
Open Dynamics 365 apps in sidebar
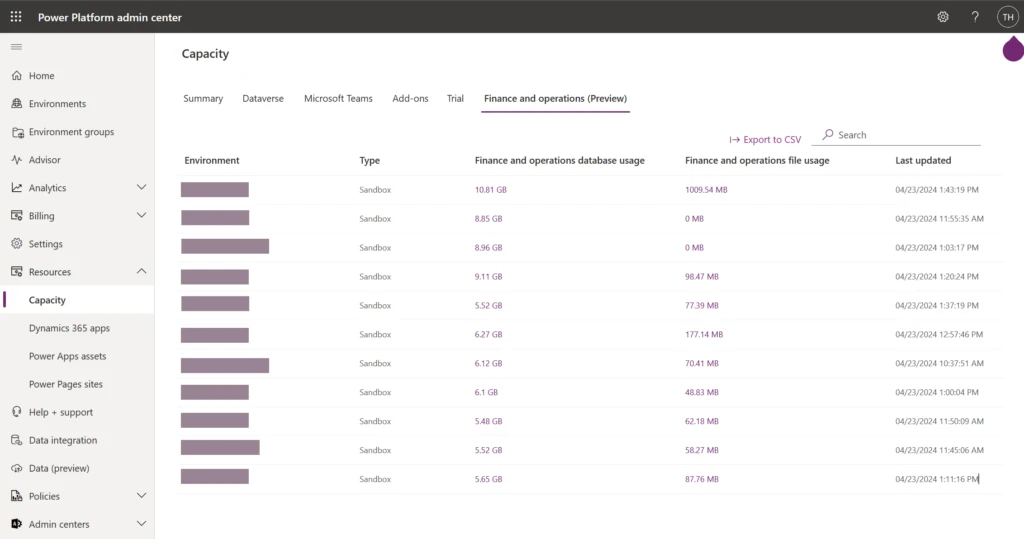click(69, 328)
